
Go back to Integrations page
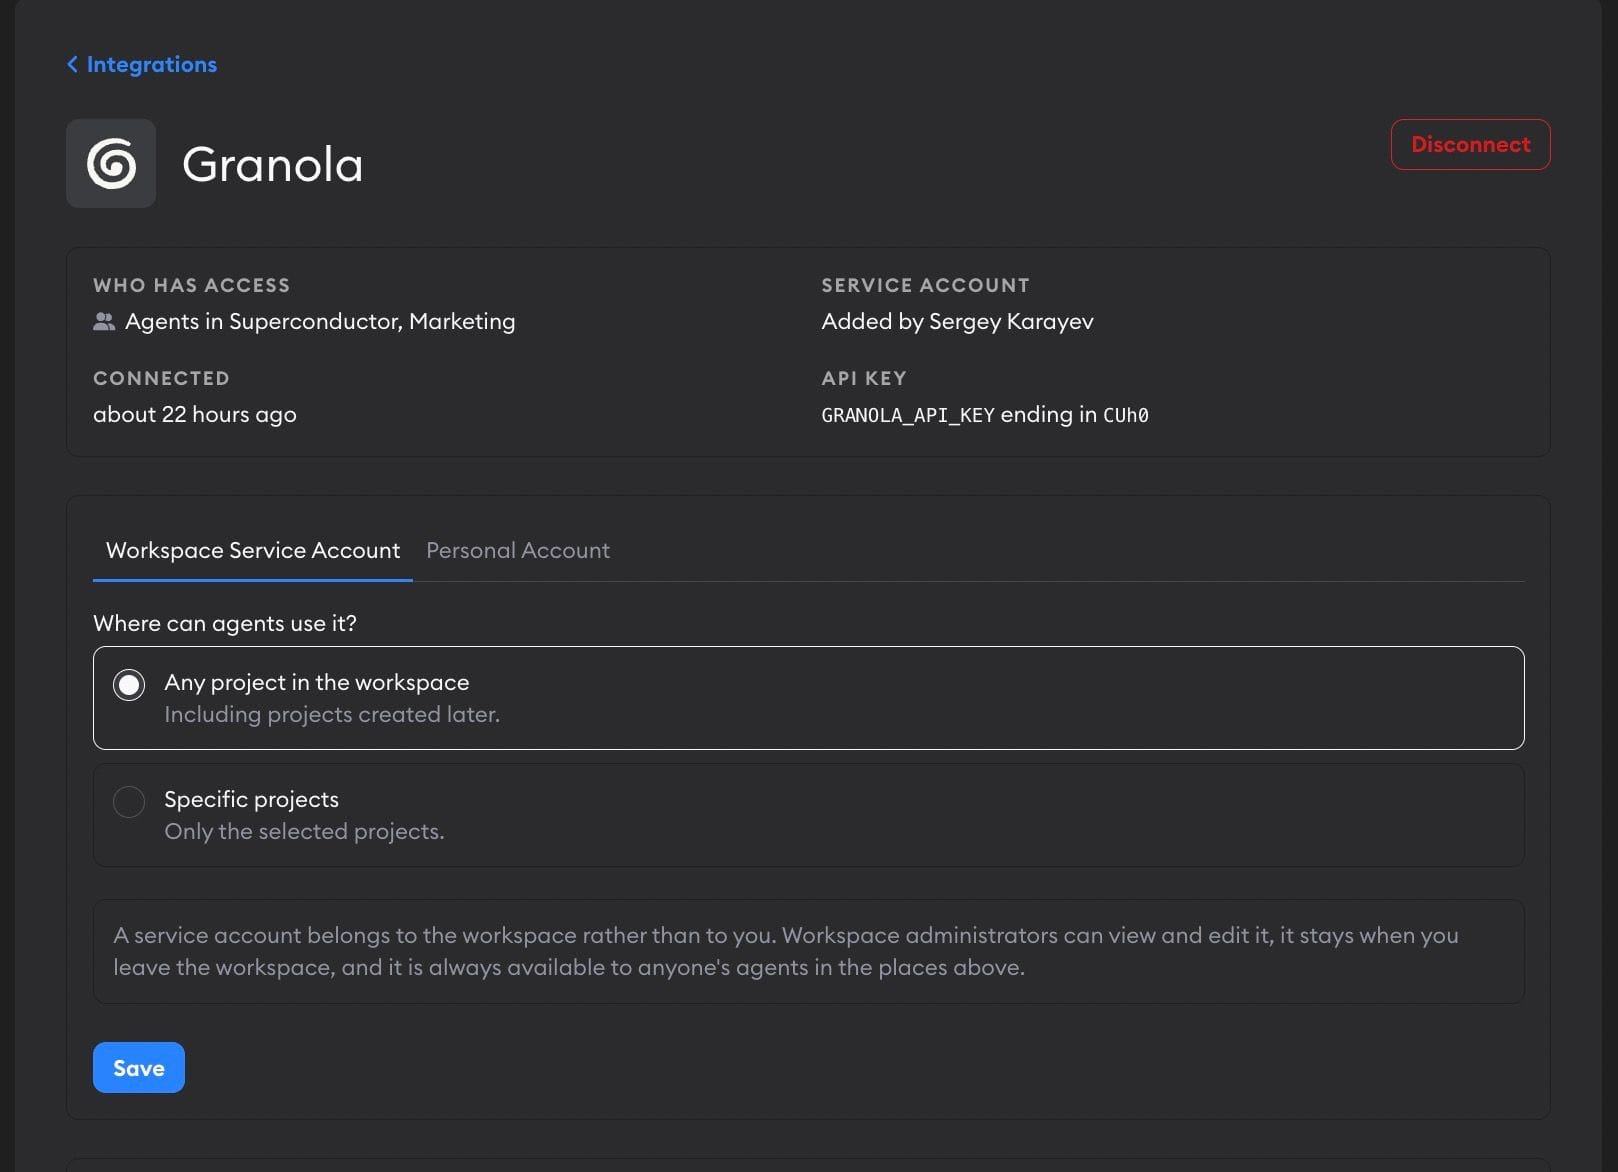[141, 64]
